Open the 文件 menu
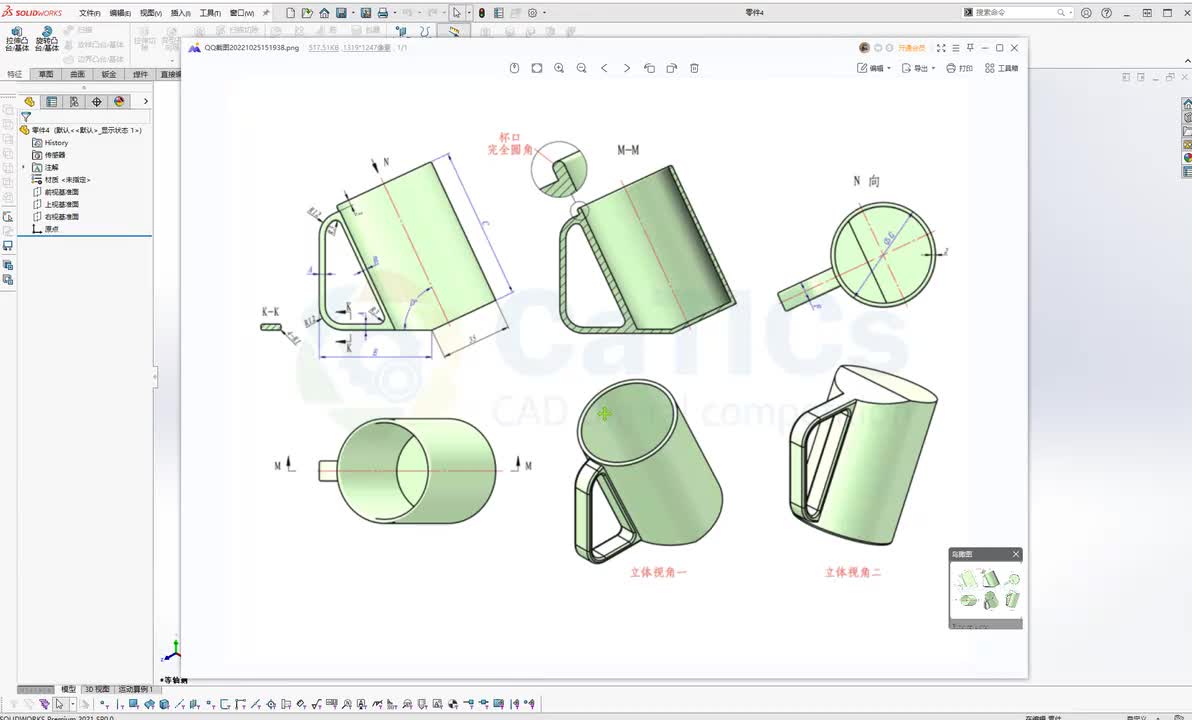Viewport: 1192px width, 720px height. click(90, 13)
